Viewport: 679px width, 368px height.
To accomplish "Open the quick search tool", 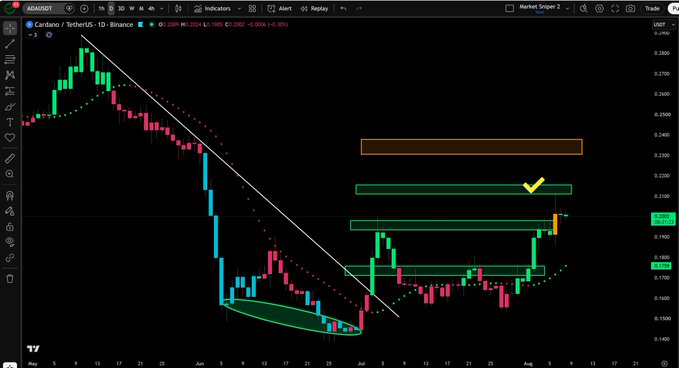I will pyautogui.click(x=584, y=8).
